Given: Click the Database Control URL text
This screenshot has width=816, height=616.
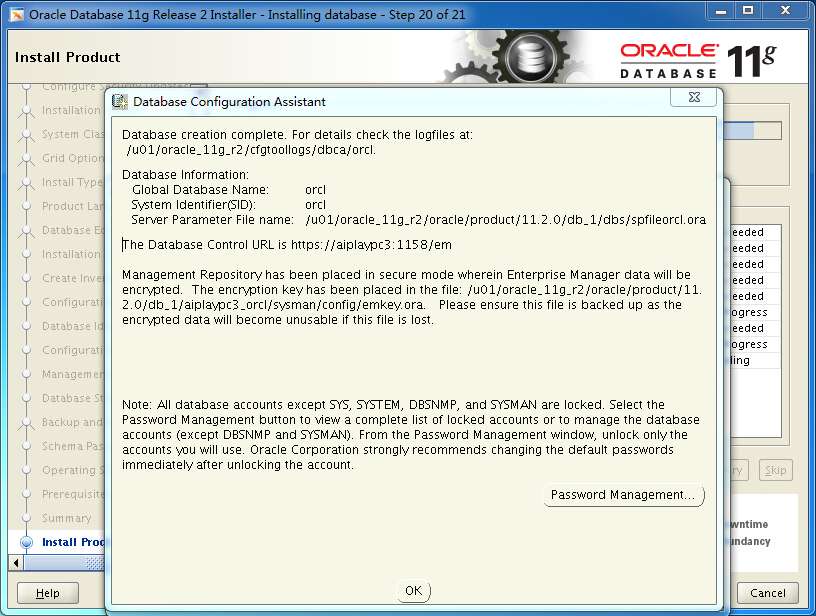Looking at the screenshot, I should (287, 245).
